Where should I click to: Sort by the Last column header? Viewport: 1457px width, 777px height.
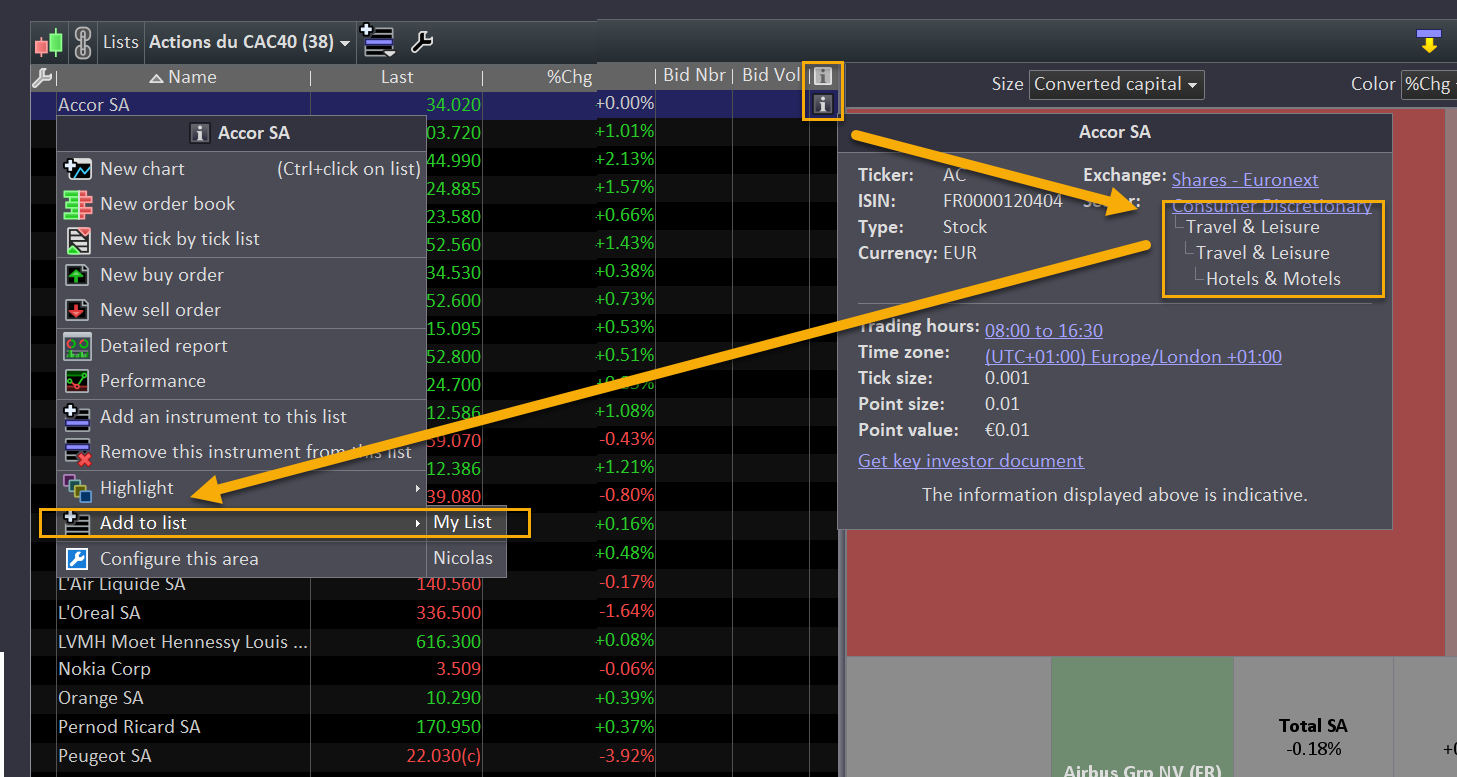coord(397,77)
